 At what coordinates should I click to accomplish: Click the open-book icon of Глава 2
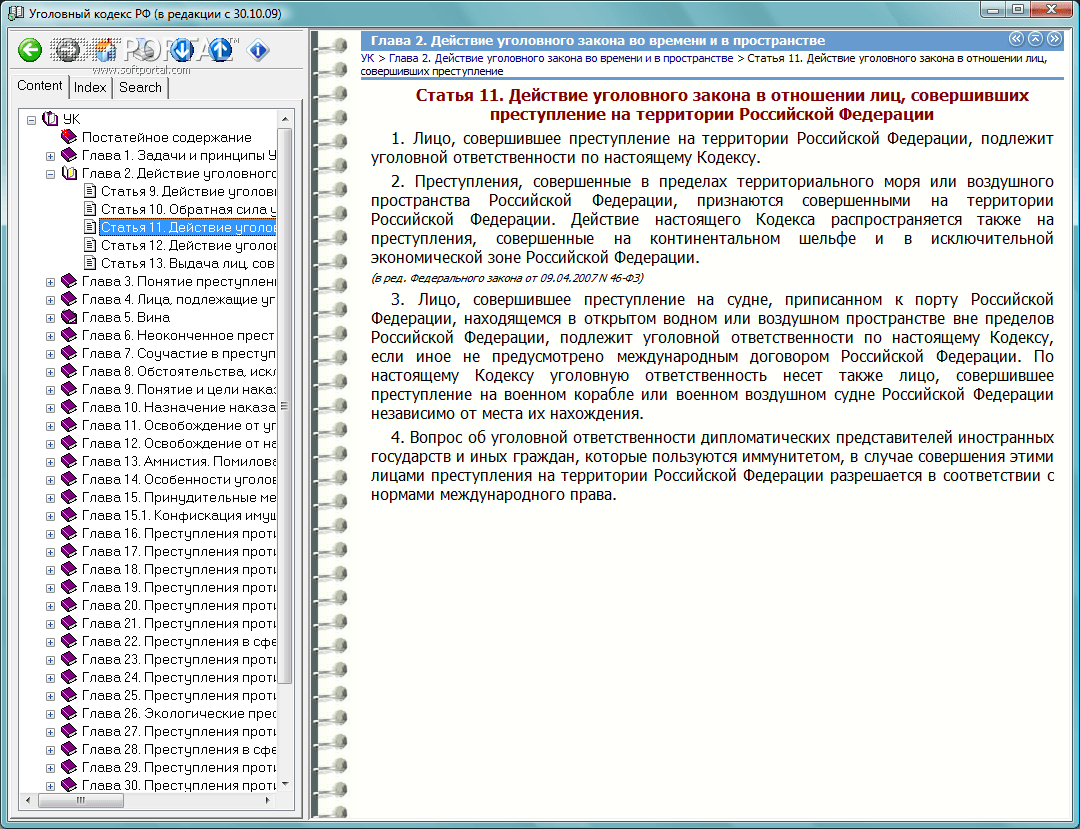point(69,173)
